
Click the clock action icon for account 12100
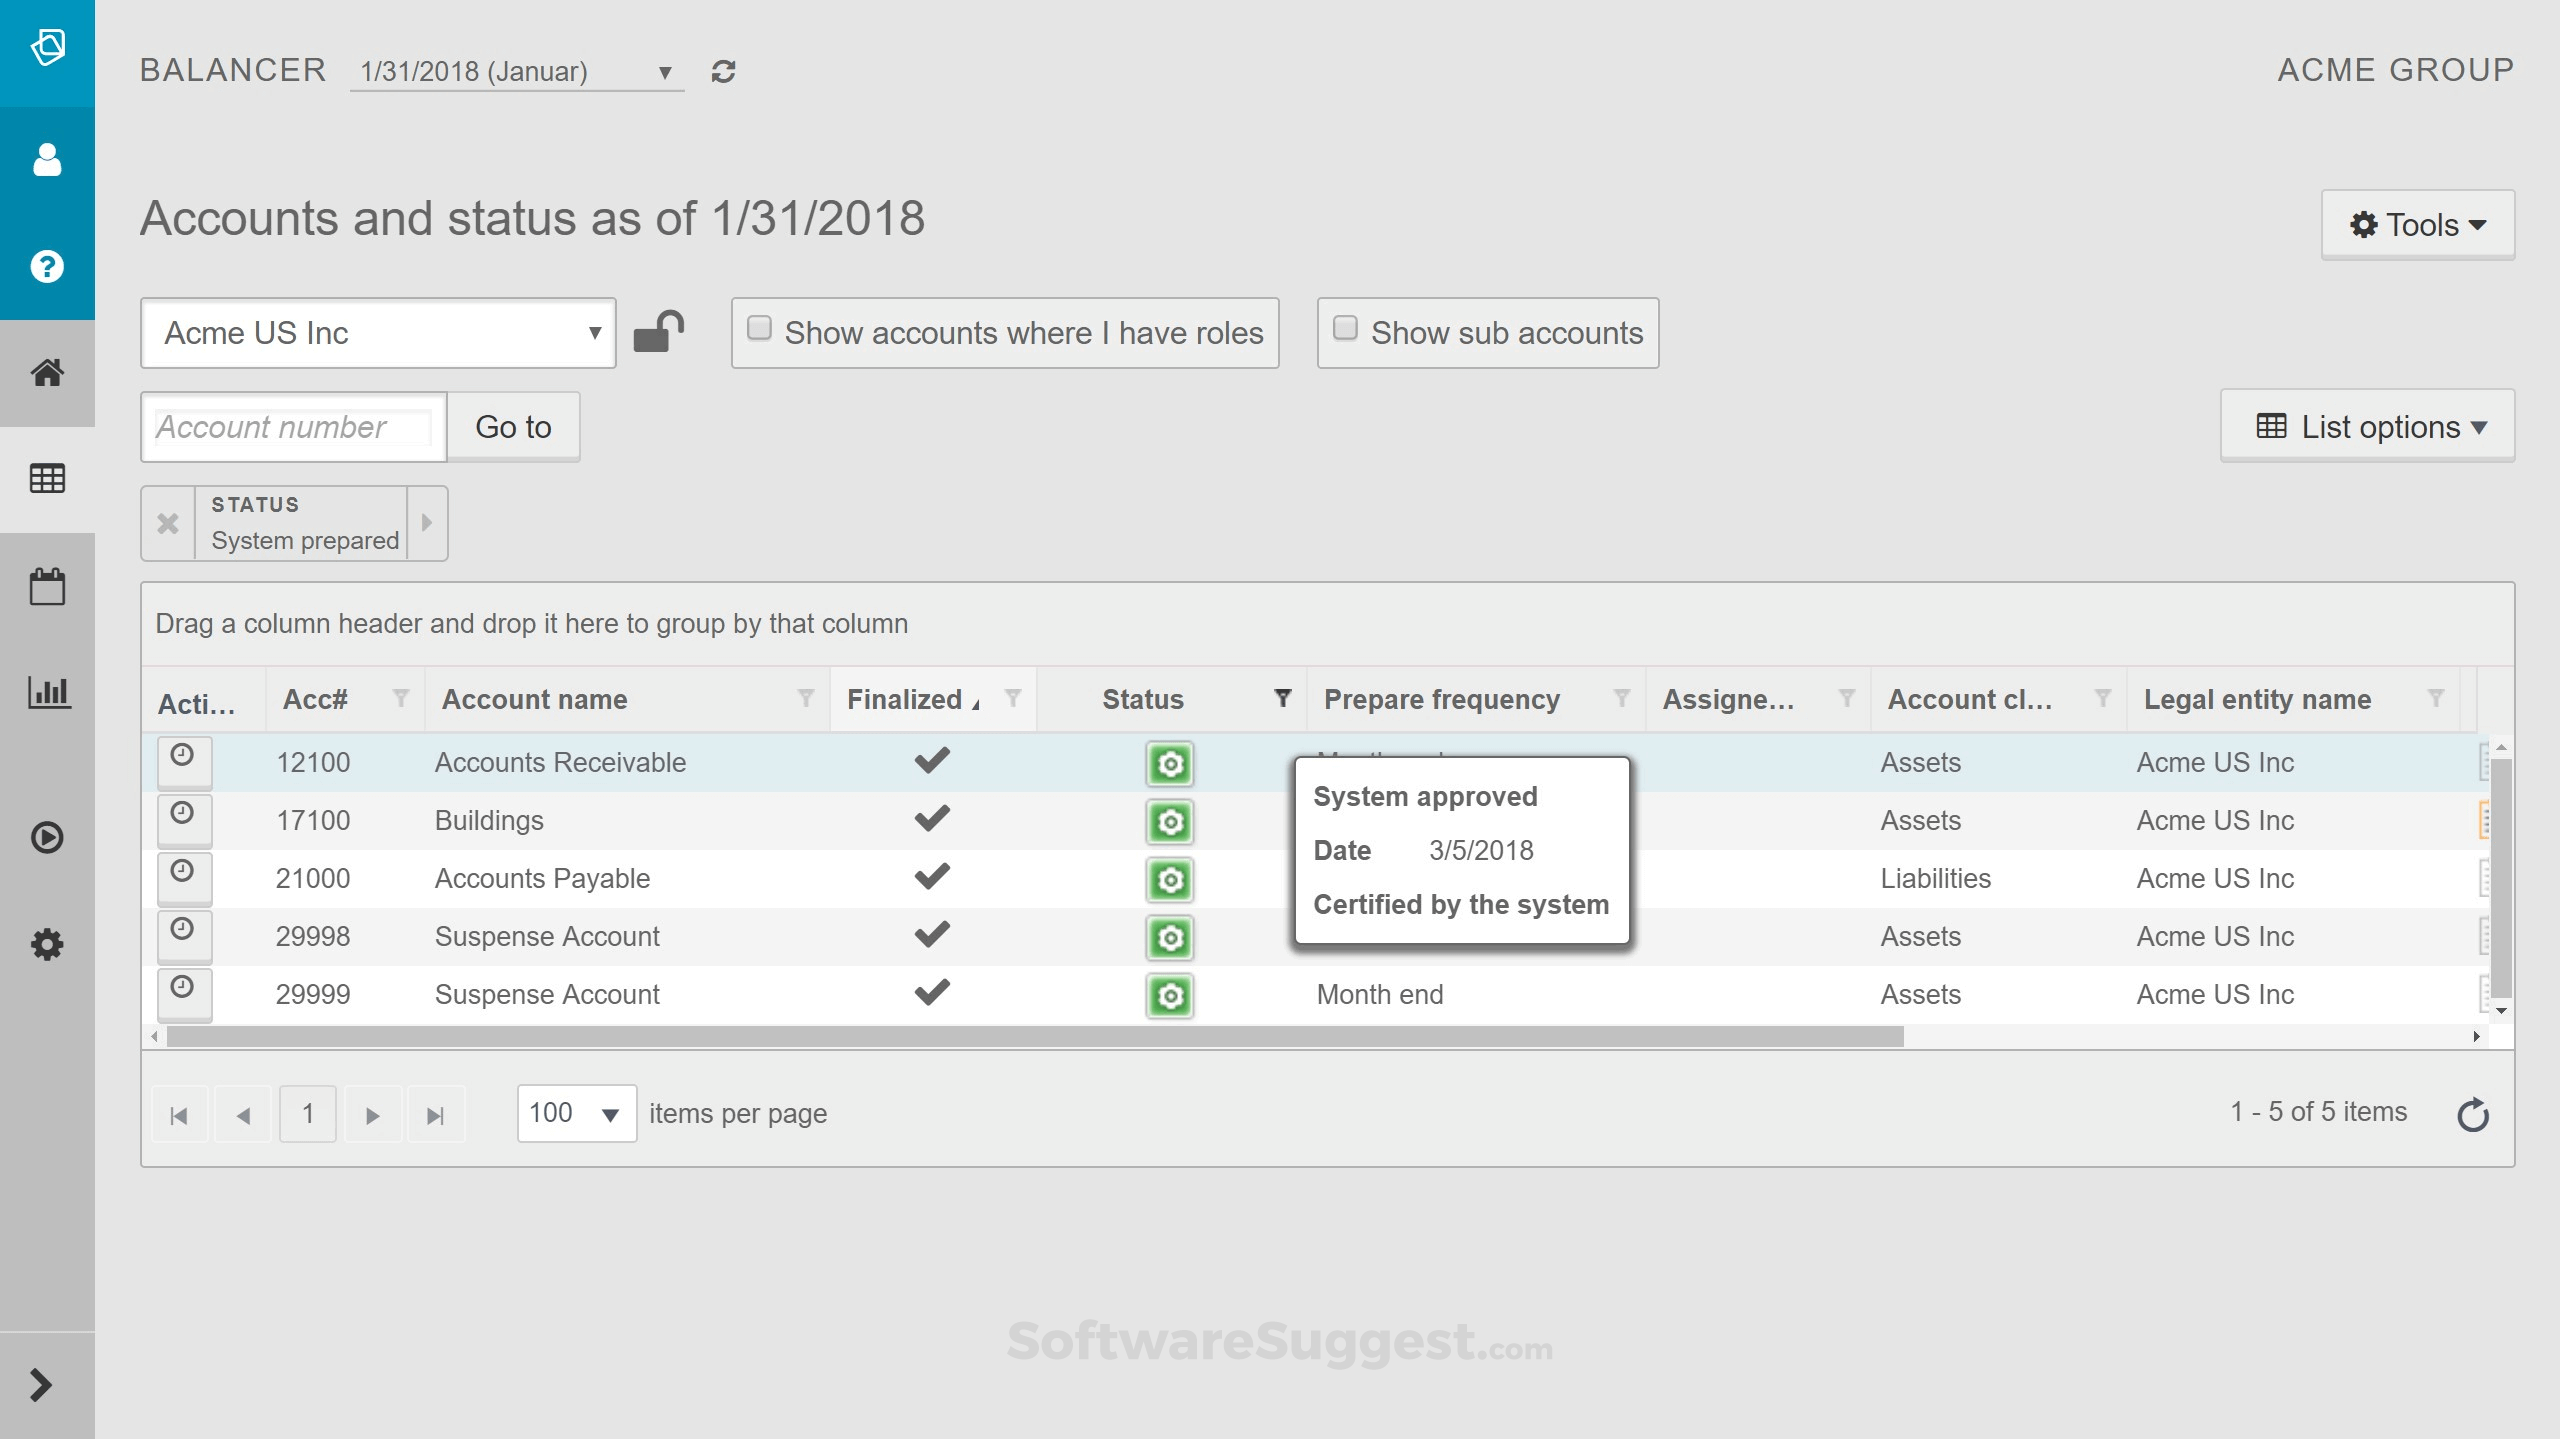click(183, 757)
